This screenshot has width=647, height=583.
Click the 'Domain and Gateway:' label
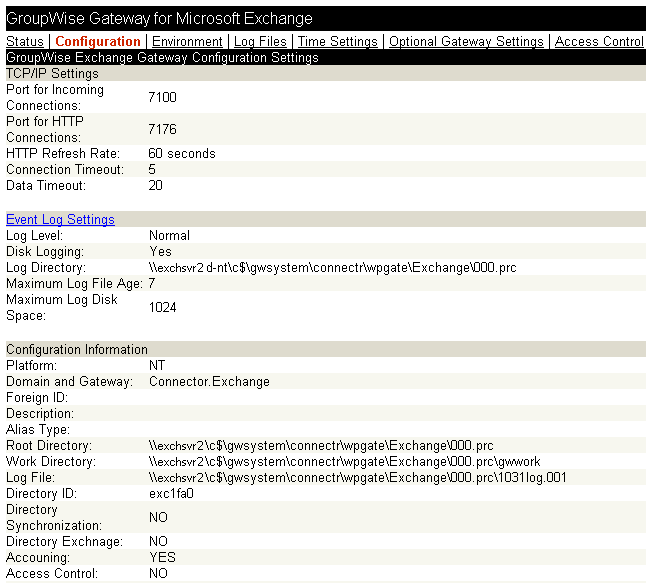coord(69,382)
